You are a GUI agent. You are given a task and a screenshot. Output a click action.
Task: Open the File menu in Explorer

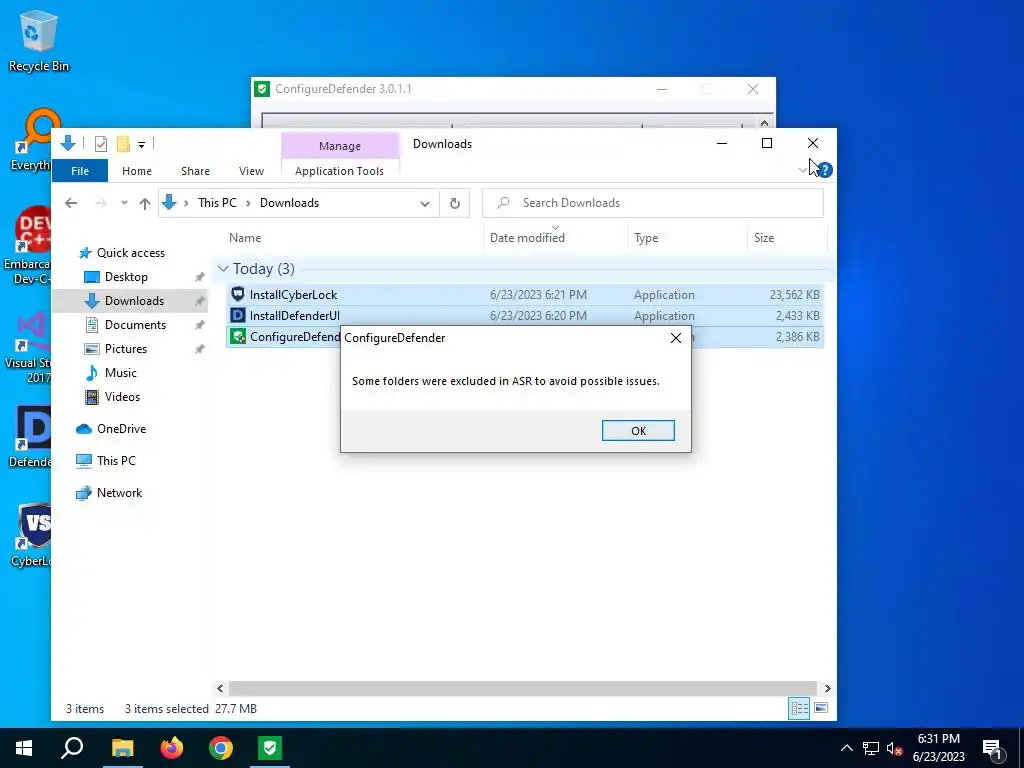pyautogui.click(x=80, y=171)
